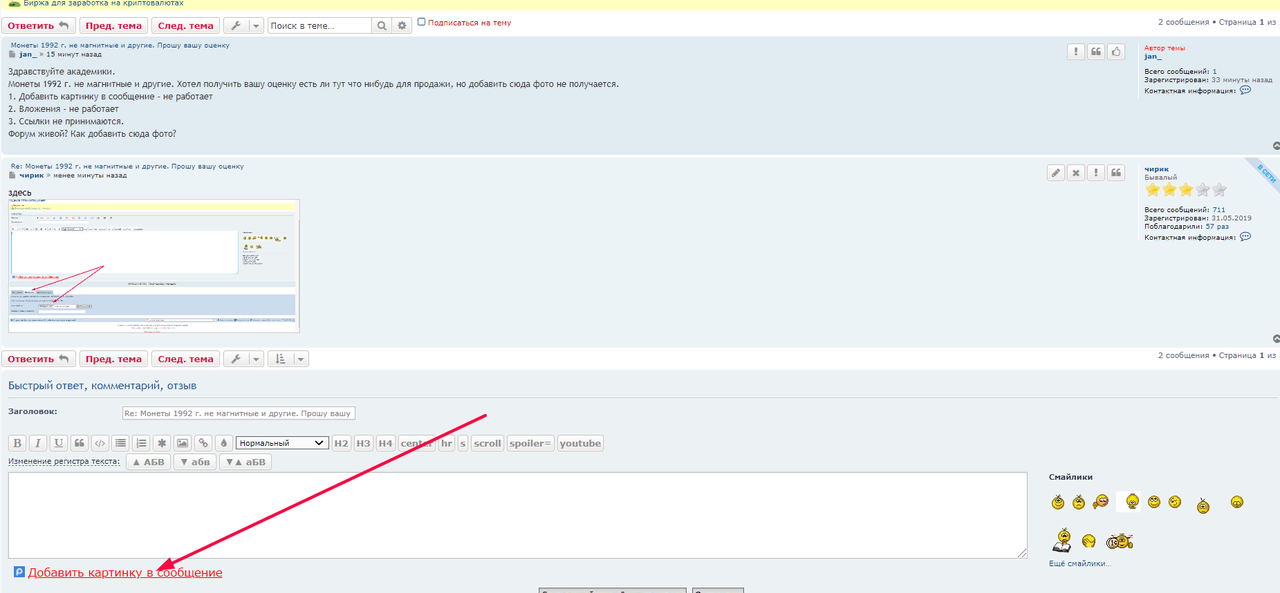This screenshot has width=1280, height=593.
Task: Open font size 'Нормальный' dropdown
Action: click(282, 443)
